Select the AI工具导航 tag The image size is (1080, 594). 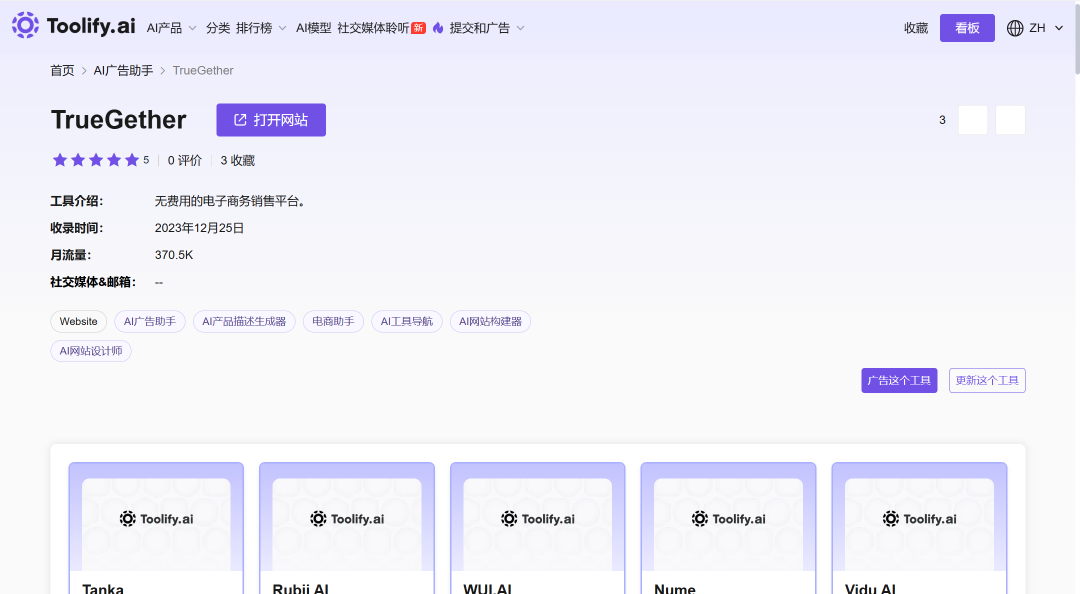(x=406, y=322)
